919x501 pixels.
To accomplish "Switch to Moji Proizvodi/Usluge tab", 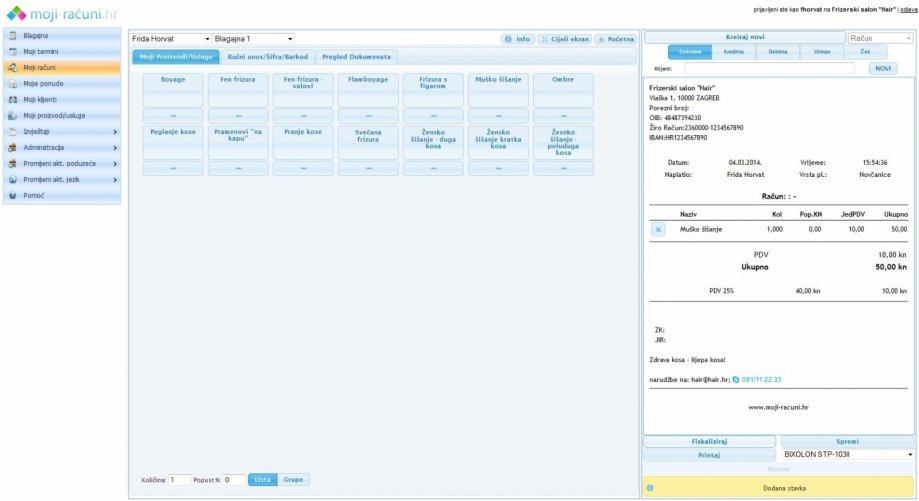I will click(x=176, y=57).
